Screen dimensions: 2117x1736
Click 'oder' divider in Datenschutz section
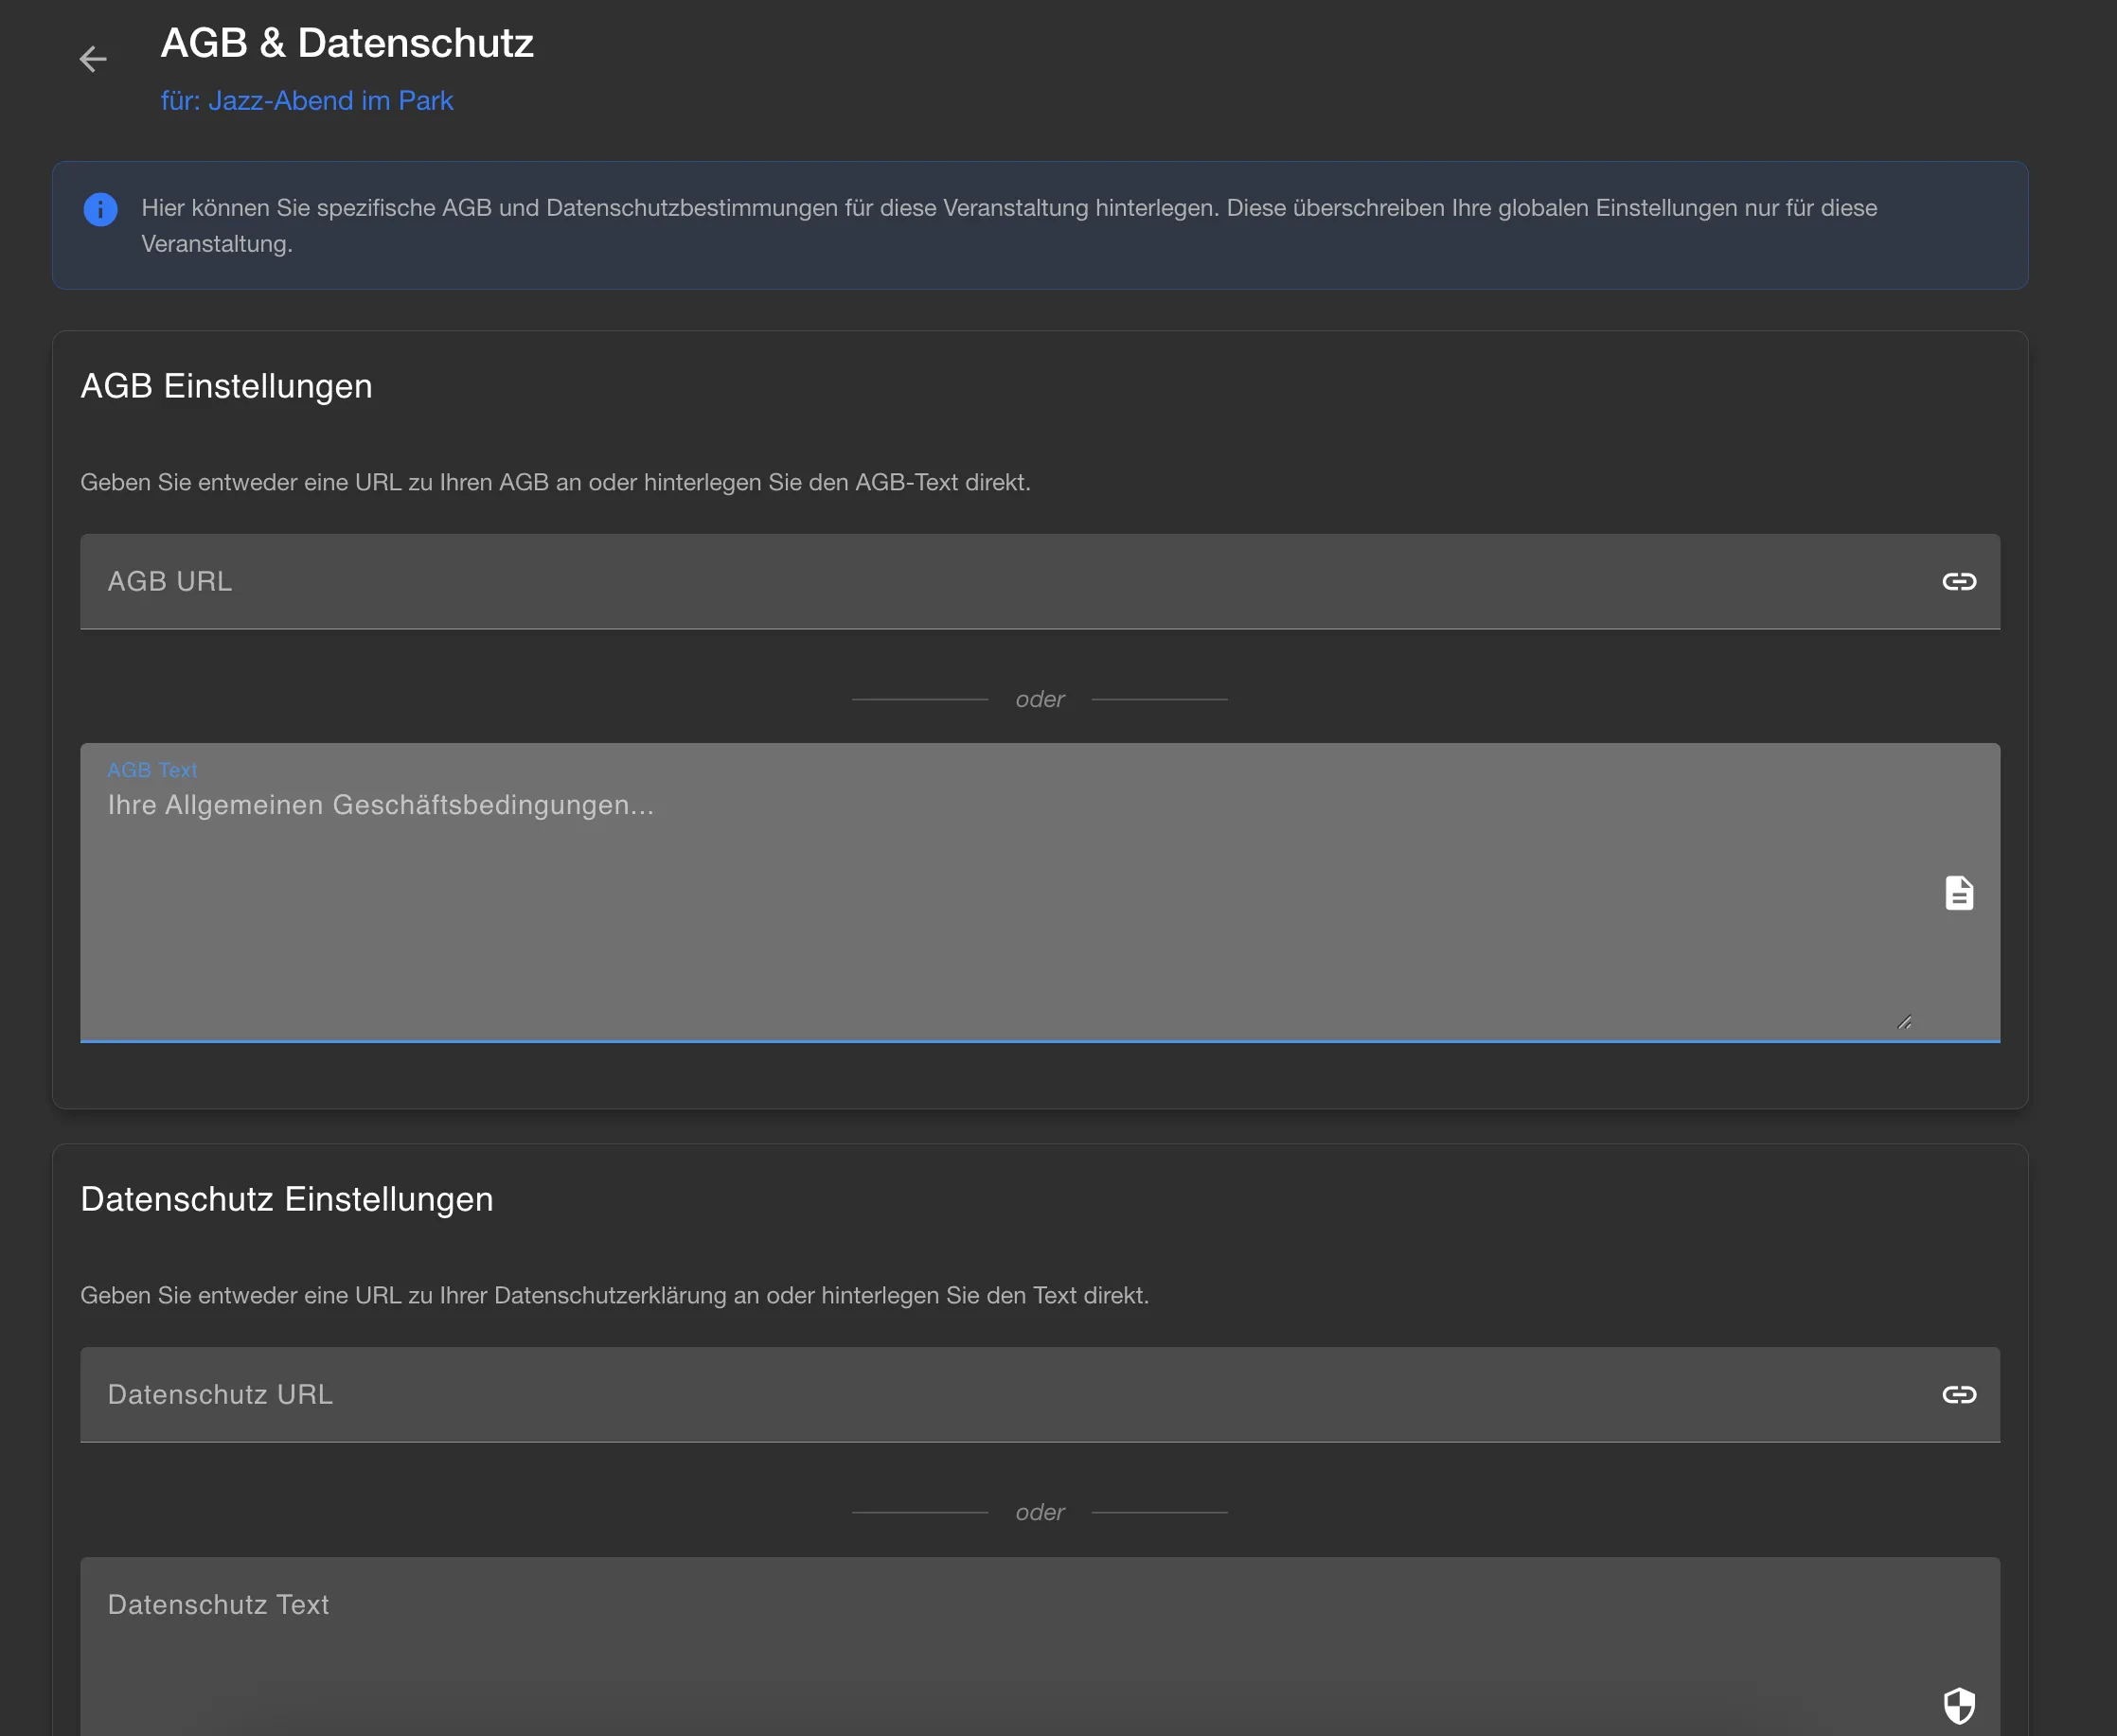[x=1039, y=1512]
